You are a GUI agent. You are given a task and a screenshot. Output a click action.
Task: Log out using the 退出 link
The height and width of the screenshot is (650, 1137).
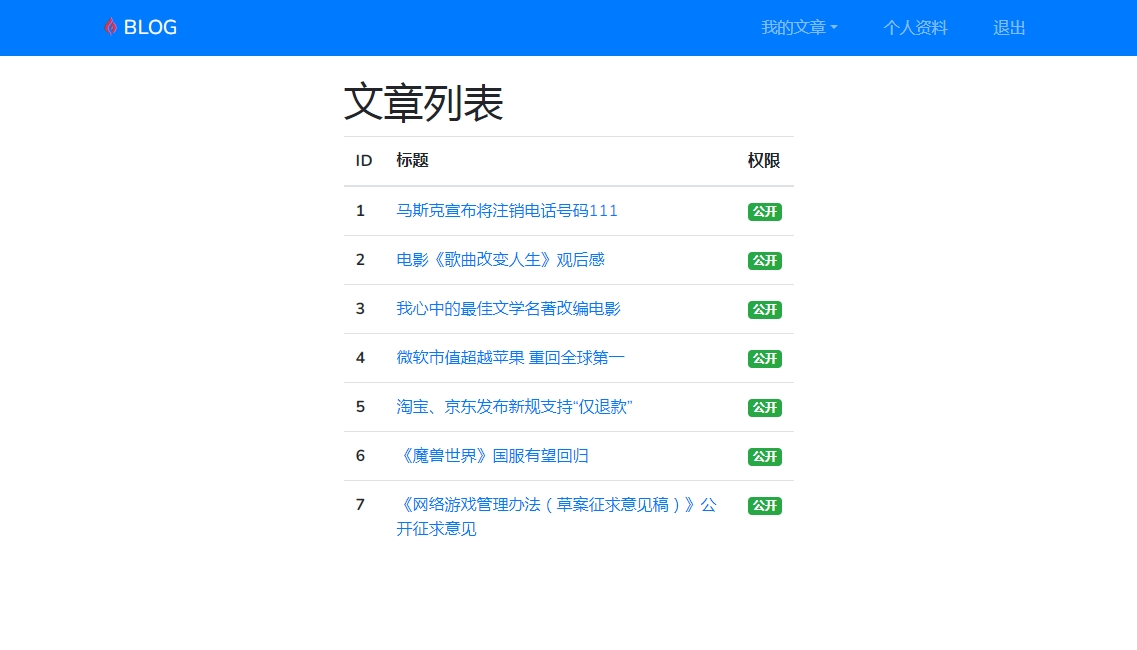1009,28
